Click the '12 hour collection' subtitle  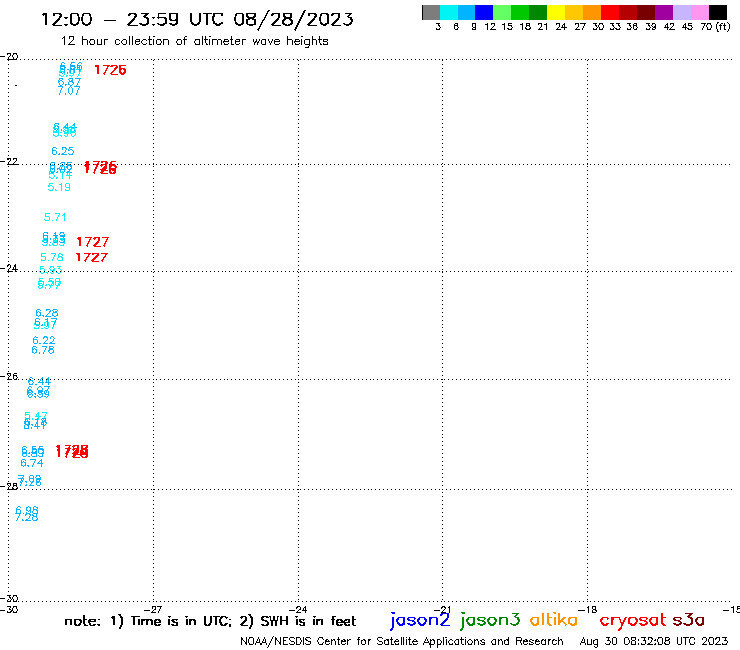pyautogui.click(x=194, y=41)
